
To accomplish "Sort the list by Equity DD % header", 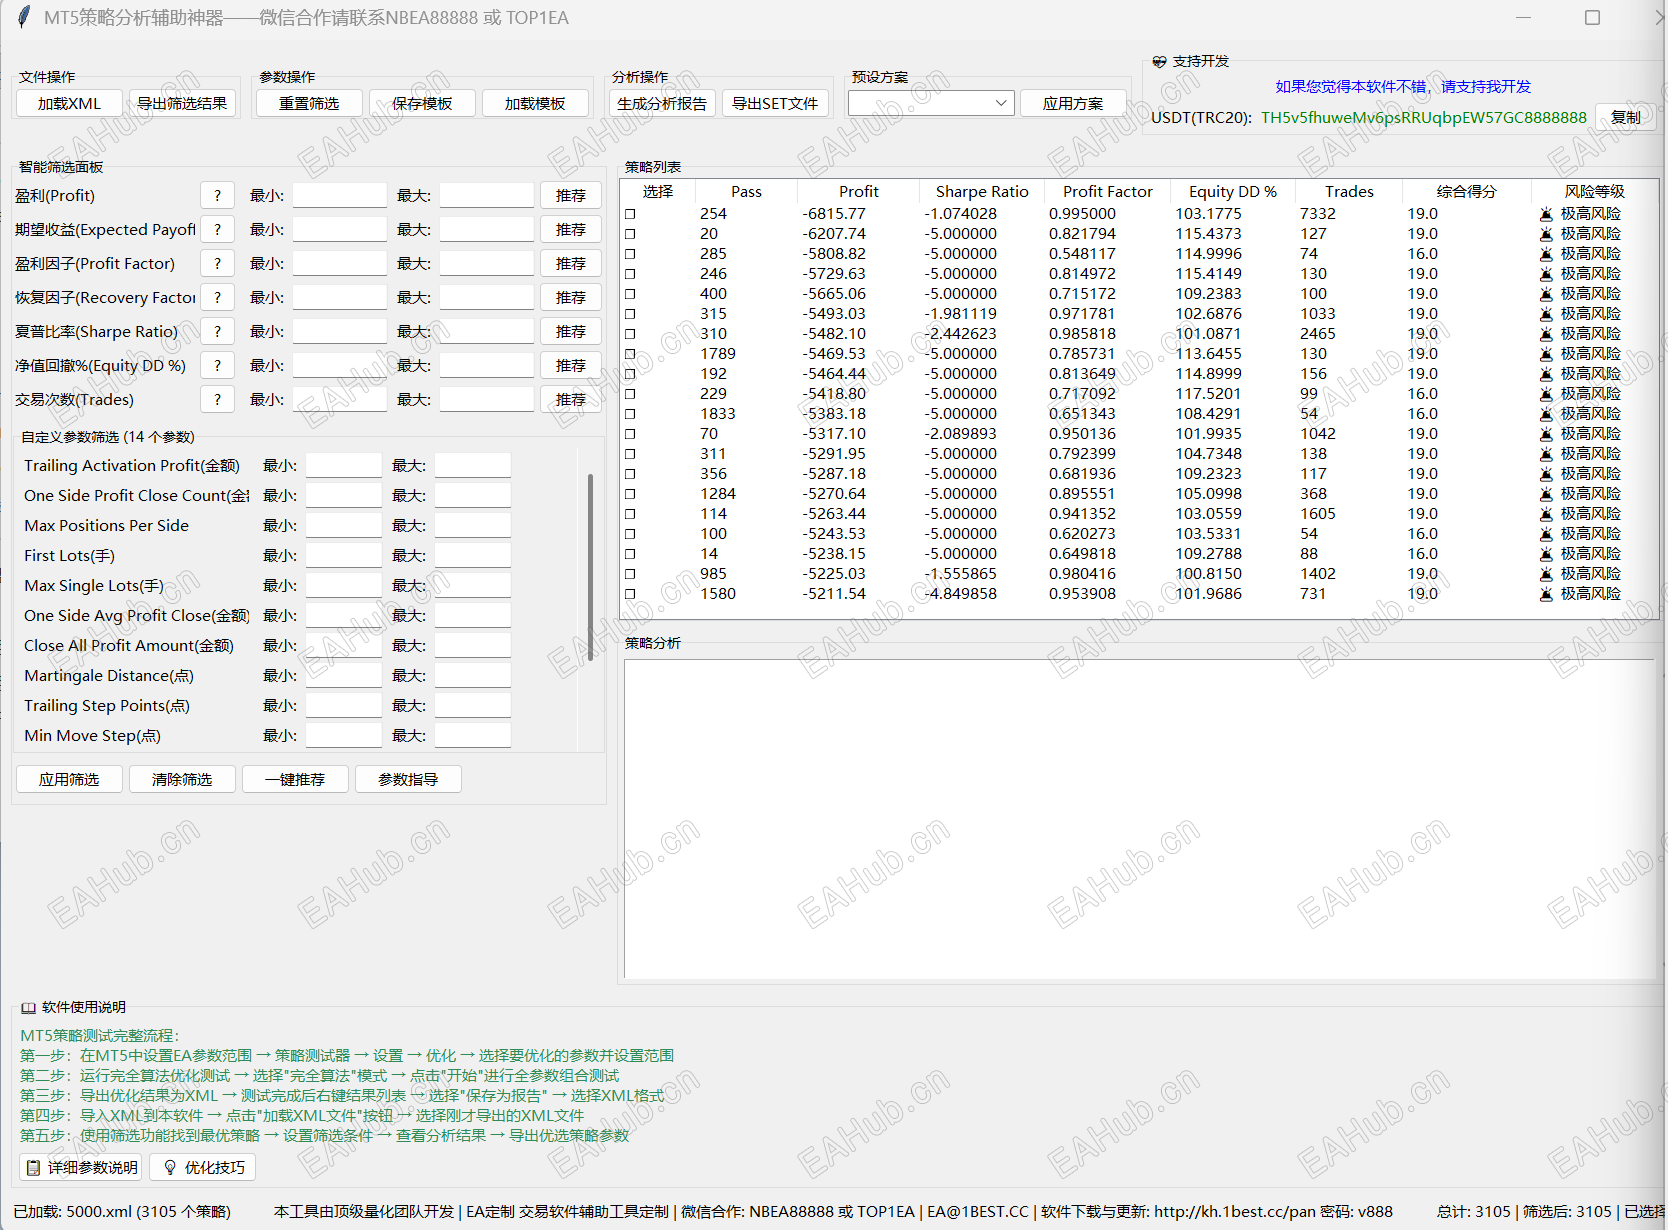I will pyautogui.click(x=1232, y=191).
